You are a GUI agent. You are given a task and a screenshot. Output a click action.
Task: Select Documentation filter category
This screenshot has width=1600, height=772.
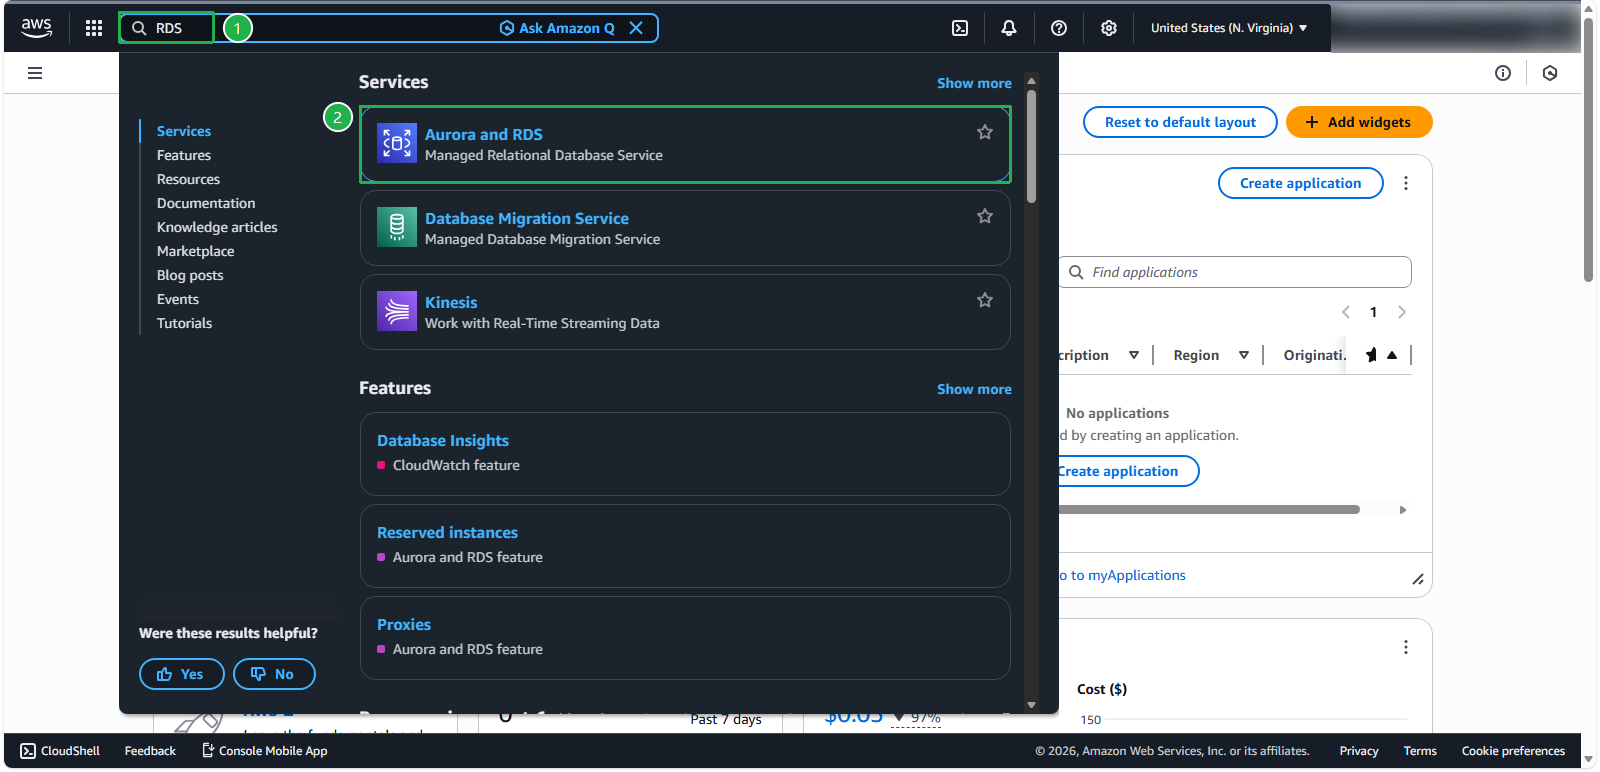pos(206,203)
